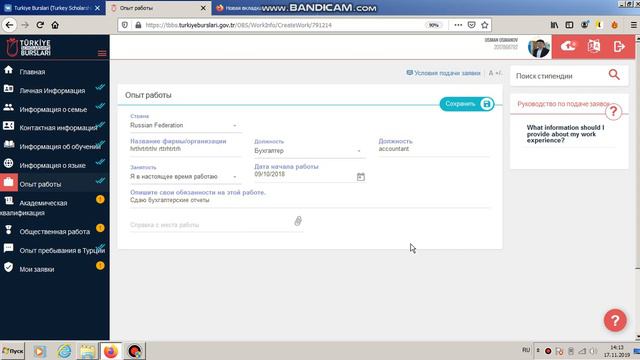Open Windows Start button Пуск
Screen dimensions: 640x360
click(x=13, y=351)
